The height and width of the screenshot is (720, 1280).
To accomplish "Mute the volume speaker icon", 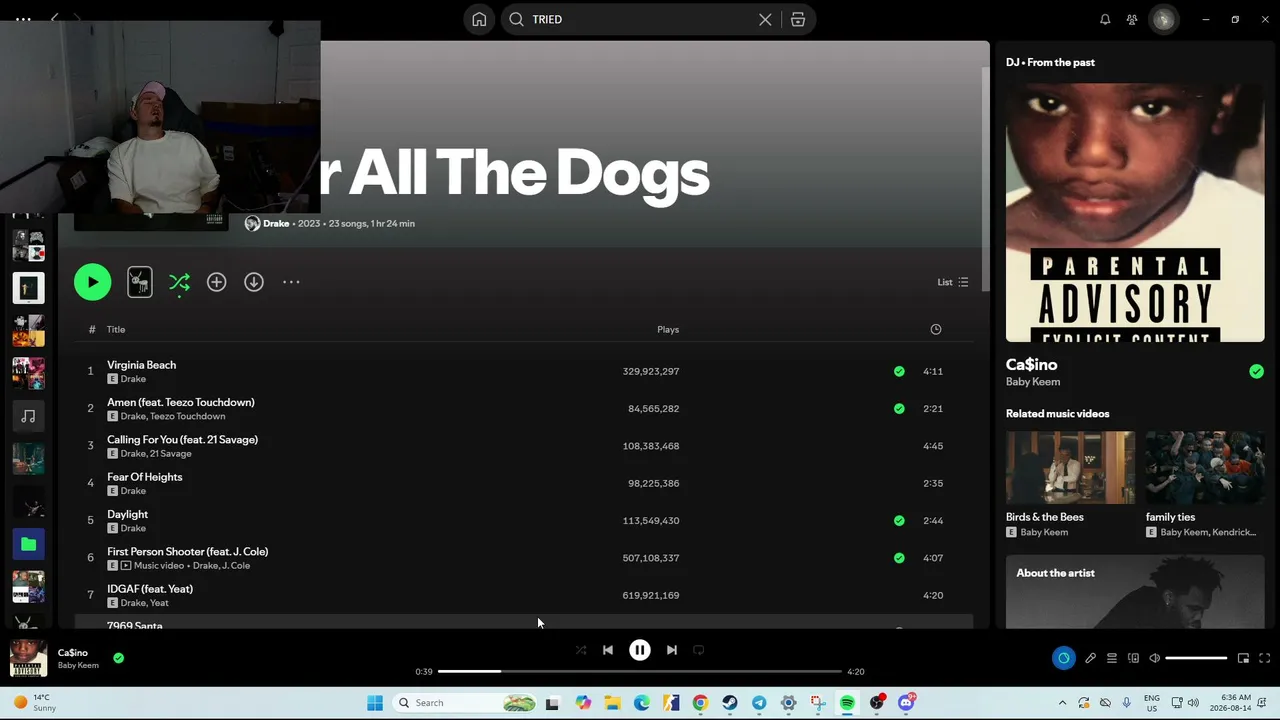I will [x=1155, y=658].
